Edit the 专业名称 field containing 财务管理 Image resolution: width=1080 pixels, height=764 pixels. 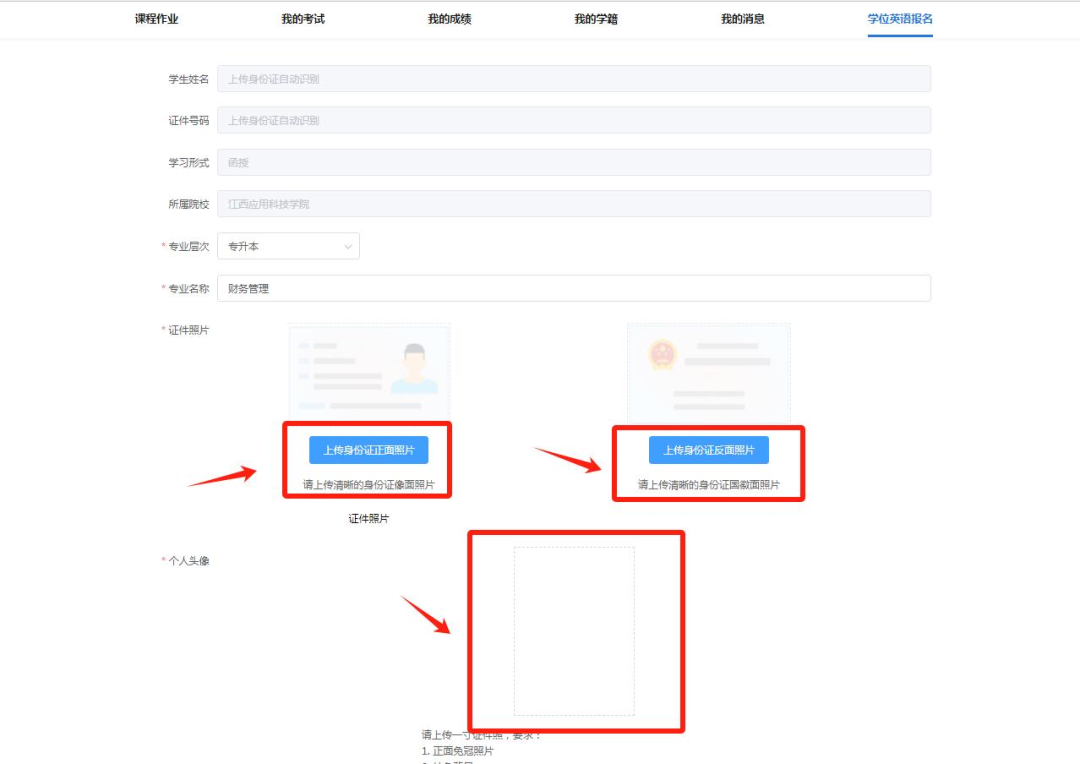[x=573, y=288]
